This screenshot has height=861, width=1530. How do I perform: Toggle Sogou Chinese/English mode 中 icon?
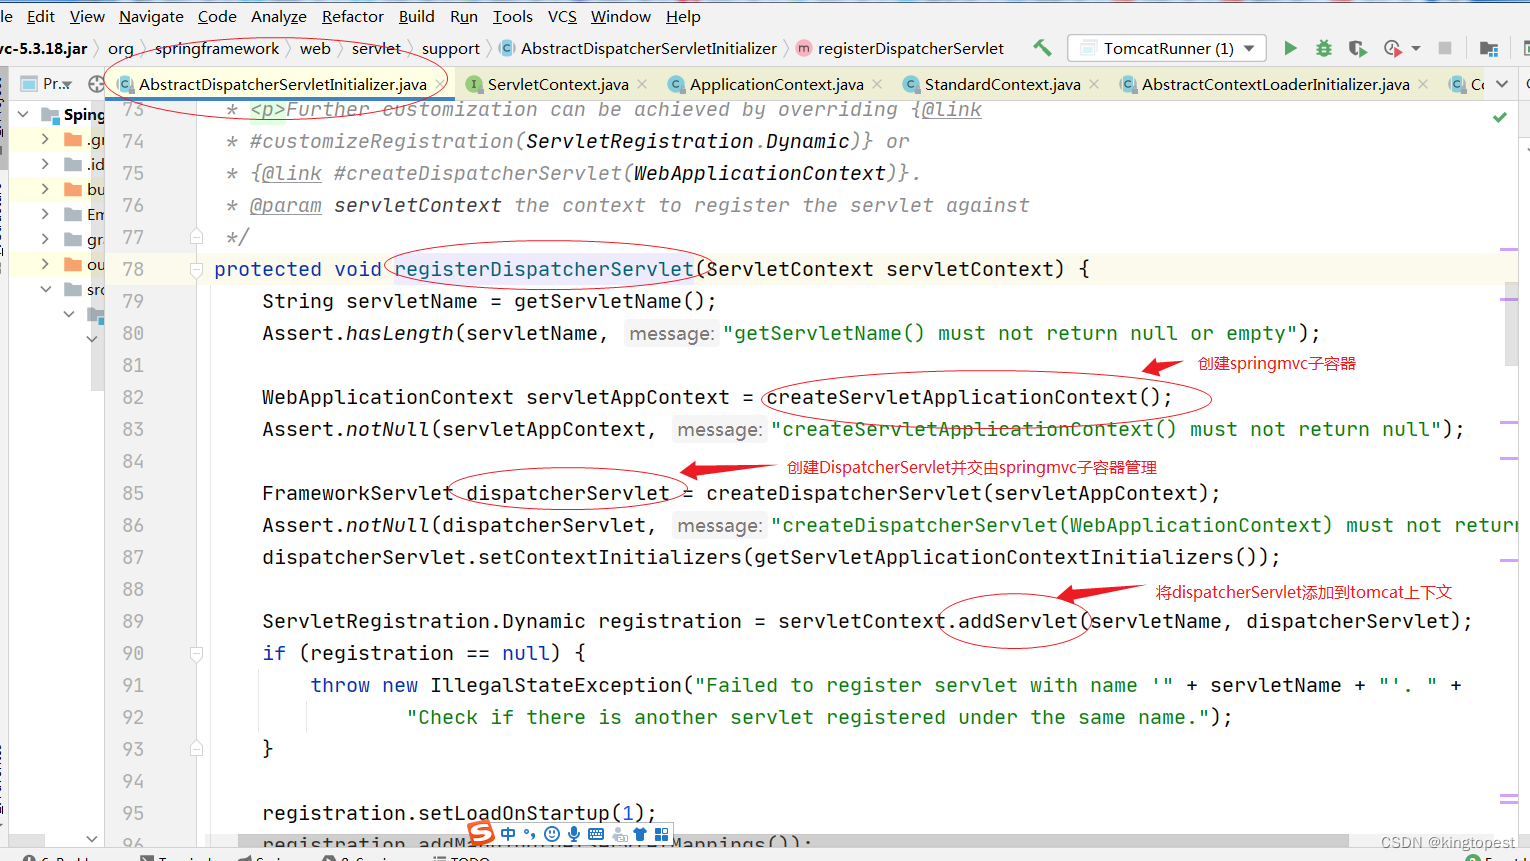coord(509,834)
